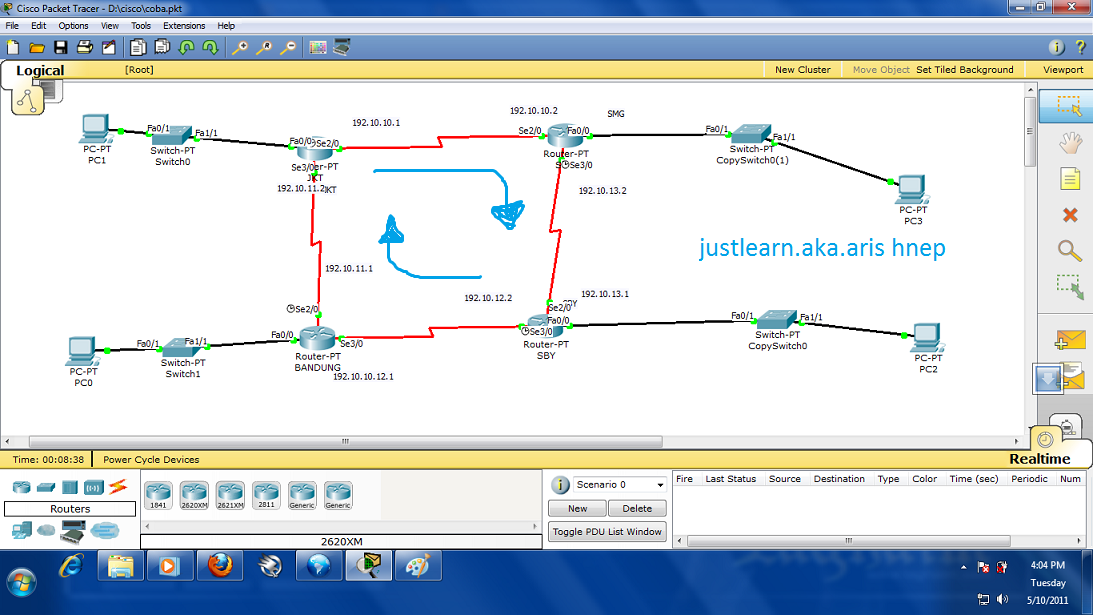Image resolution: width=1093 pixels, height=615 pixels.
Task: Click the Zoom Reset toolbar icon
Action: 266,47
